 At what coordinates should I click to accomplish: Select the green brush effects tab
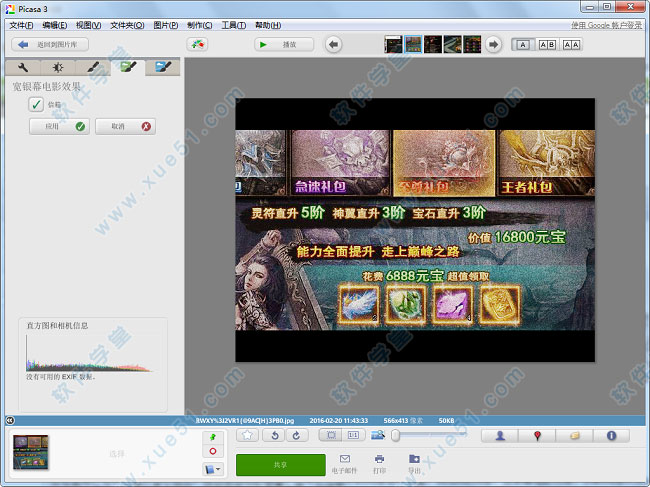(128, 67)
